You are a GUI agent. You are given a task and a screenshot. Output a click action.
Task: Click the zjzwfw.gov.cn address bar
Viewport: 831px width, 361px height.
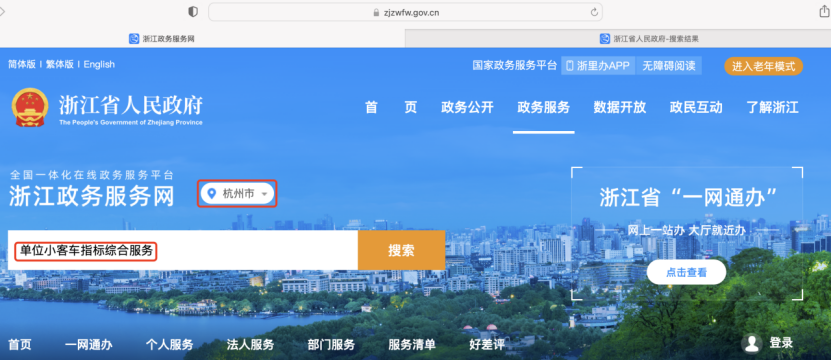point(405,12)
